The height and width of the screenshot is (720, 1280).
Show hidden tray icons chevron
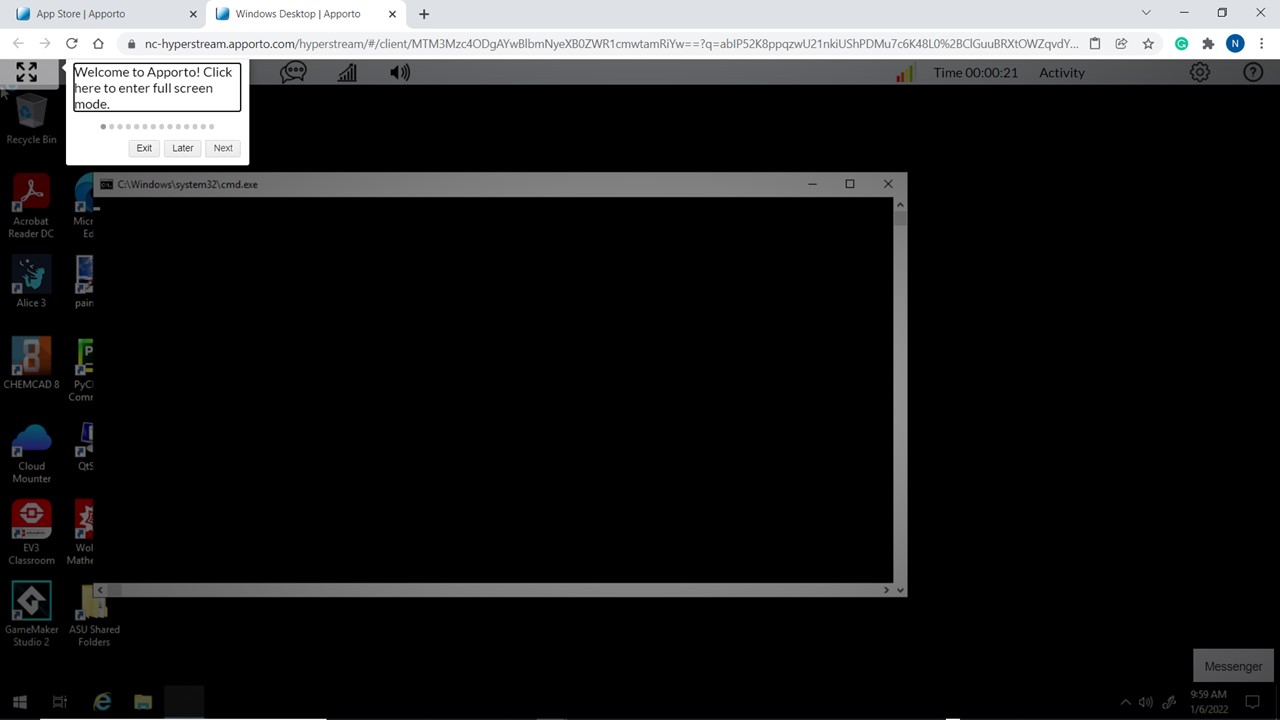pos(1125,702)
